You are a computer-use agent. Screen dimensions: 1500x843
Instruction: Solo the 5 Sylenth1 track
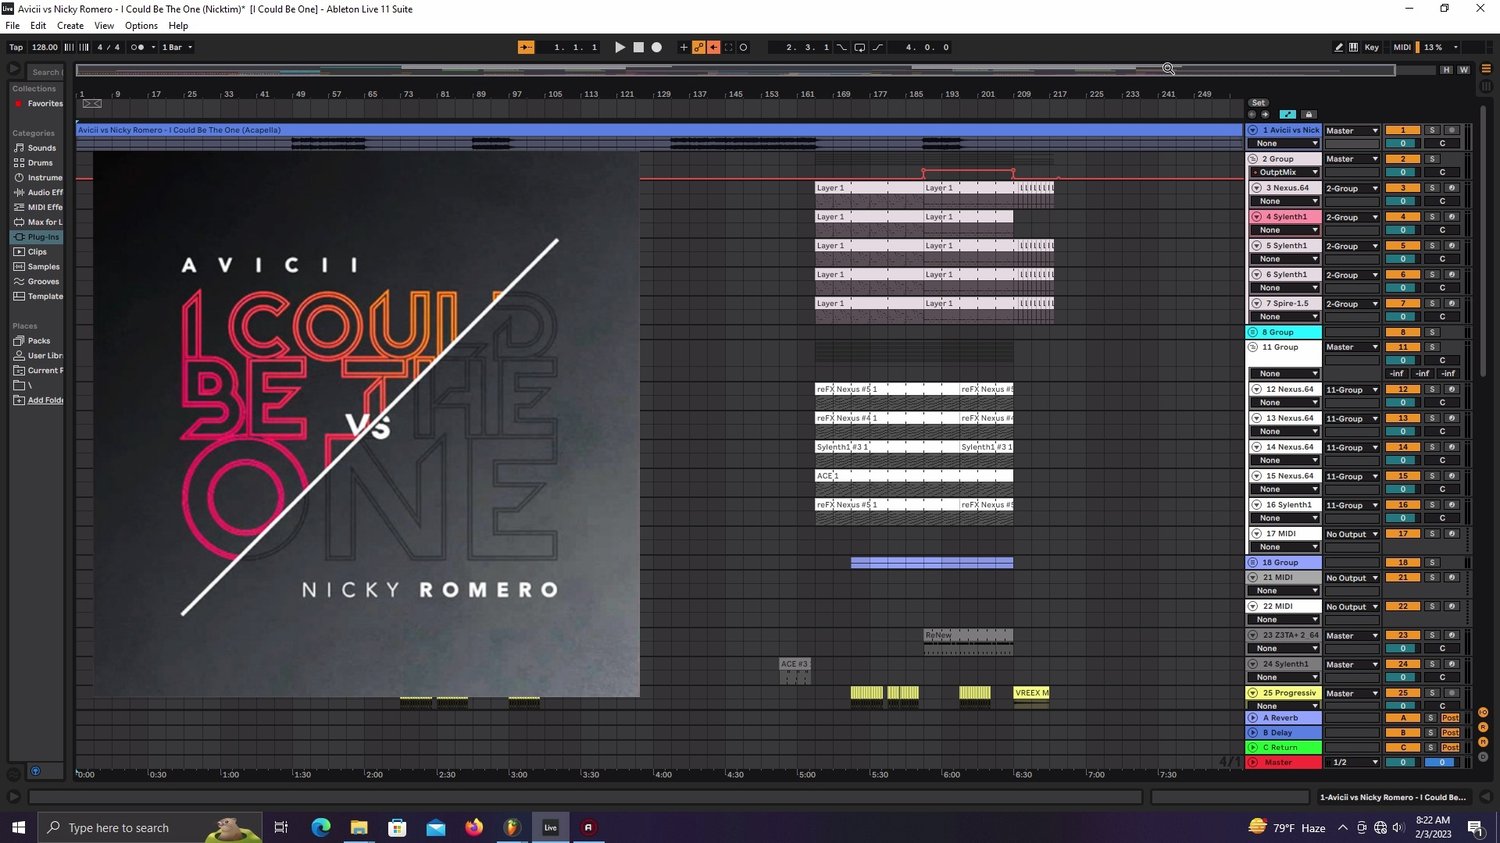tap(1432, 246)
